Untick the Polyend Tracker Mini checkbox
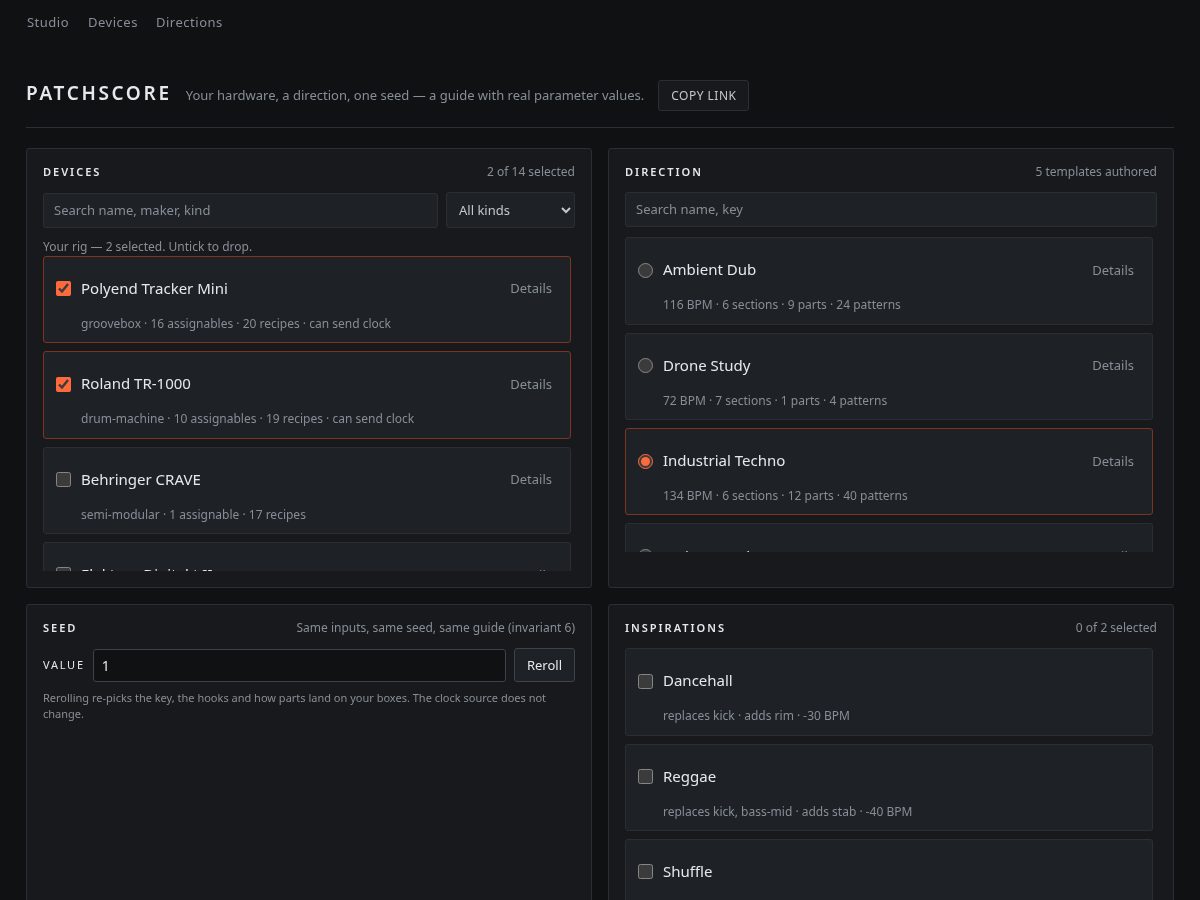1200x900 pixels. (64, 289)
